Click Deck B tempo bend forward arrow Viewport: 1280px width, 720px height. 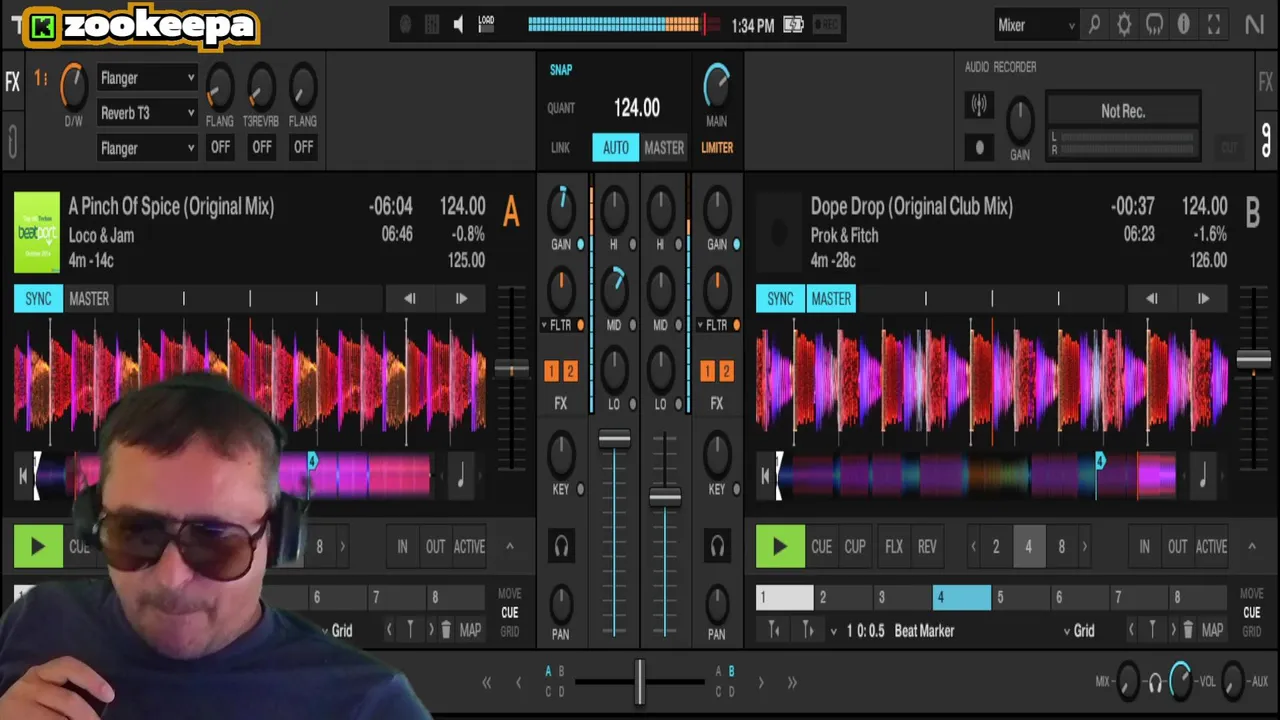click(1203, 298)
